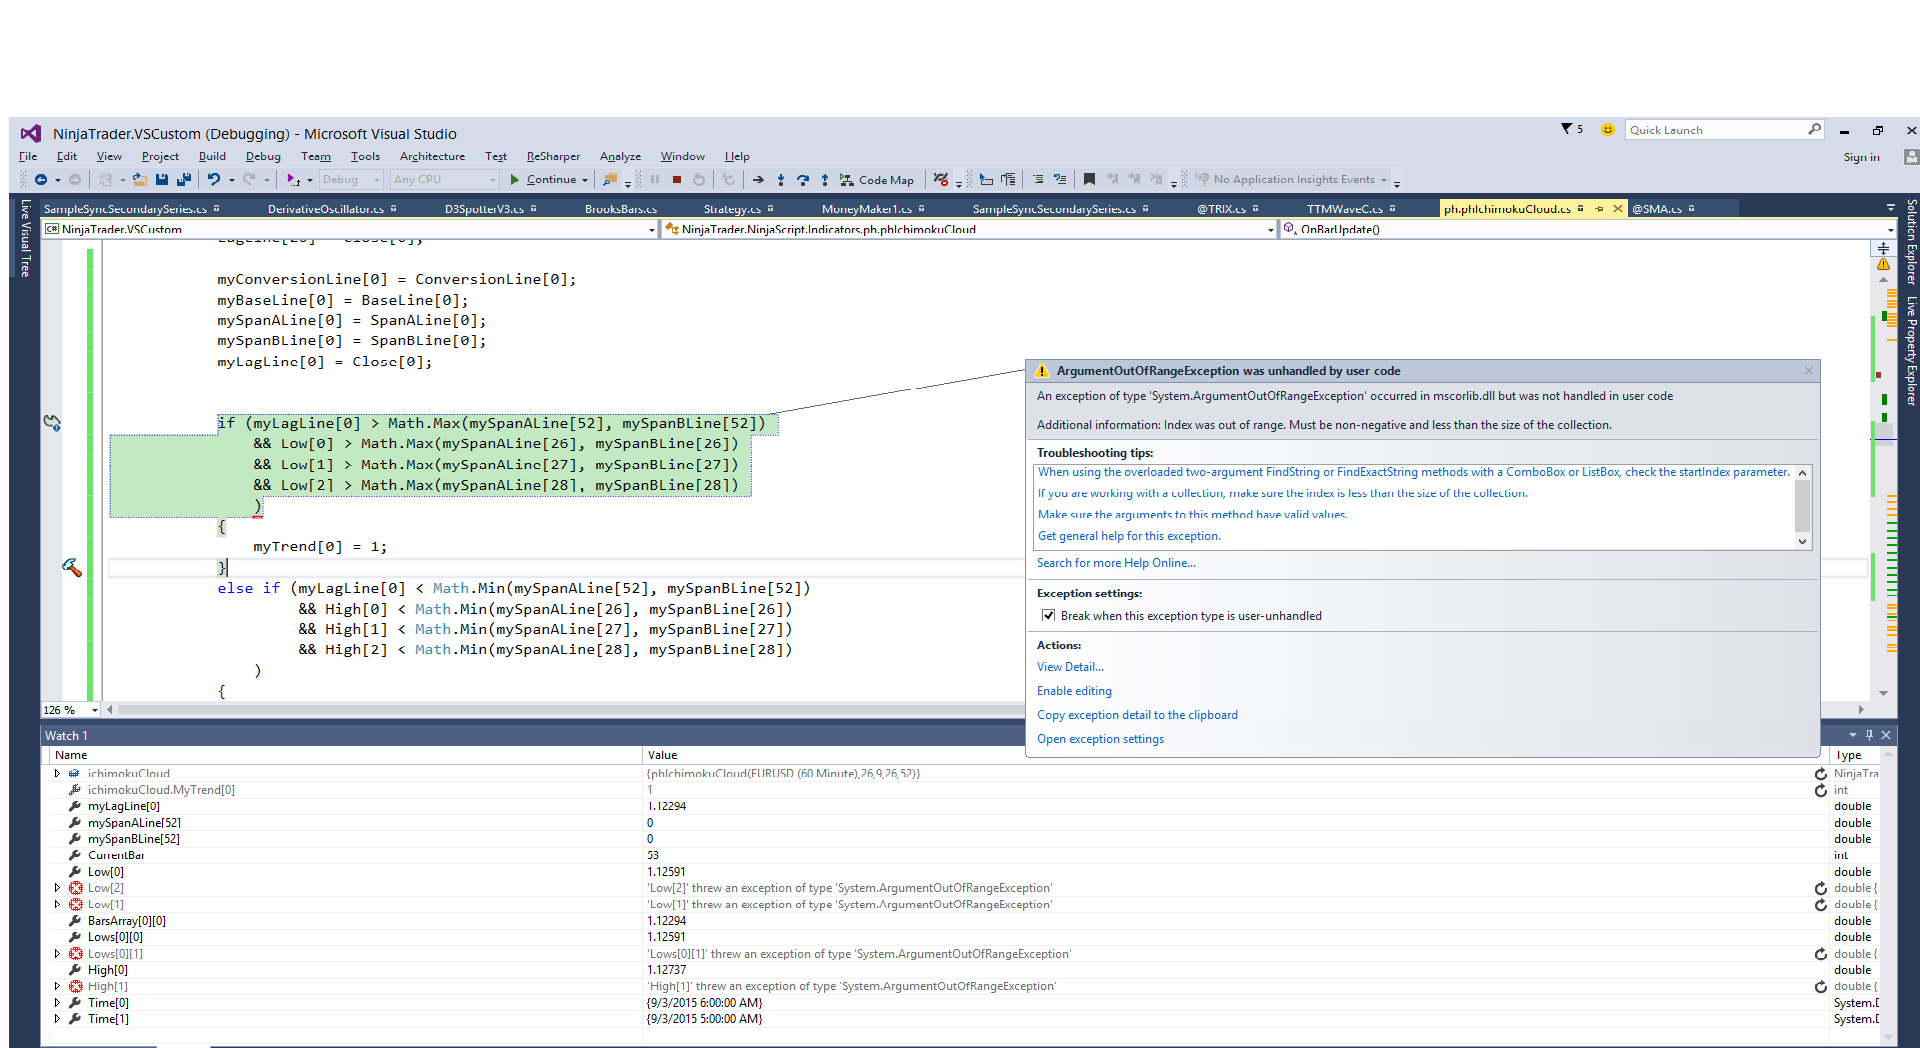Click the Step Into arrow icon
This screenshot has width=1920, height=1048.
(x=780, y=180)
